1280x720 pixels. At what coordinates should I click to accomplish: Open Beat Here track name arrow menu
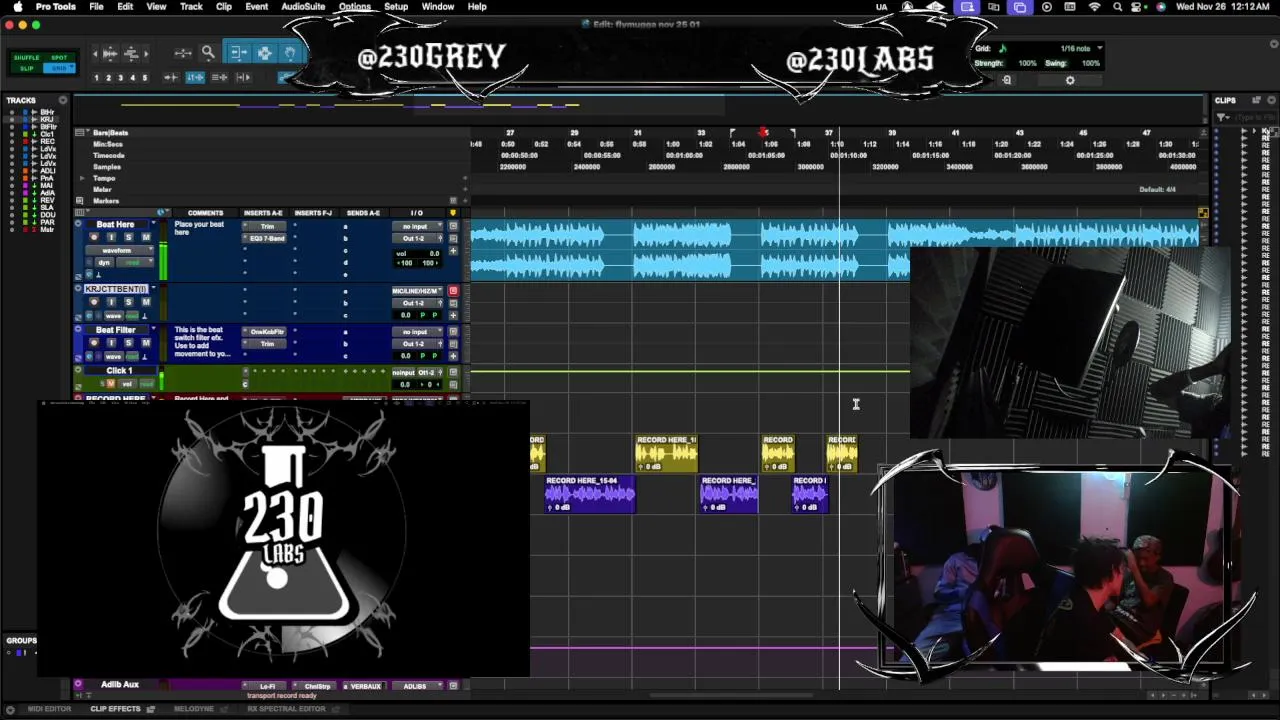[153, 224]
